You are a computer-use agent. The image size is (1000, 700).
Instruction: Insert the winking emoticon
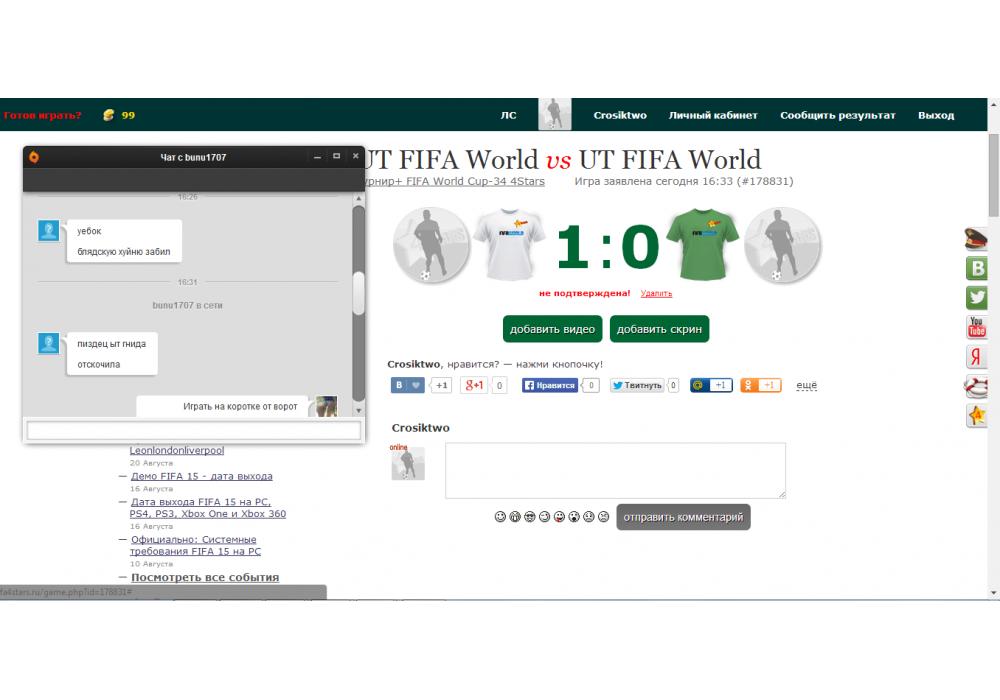click(545, 516)
